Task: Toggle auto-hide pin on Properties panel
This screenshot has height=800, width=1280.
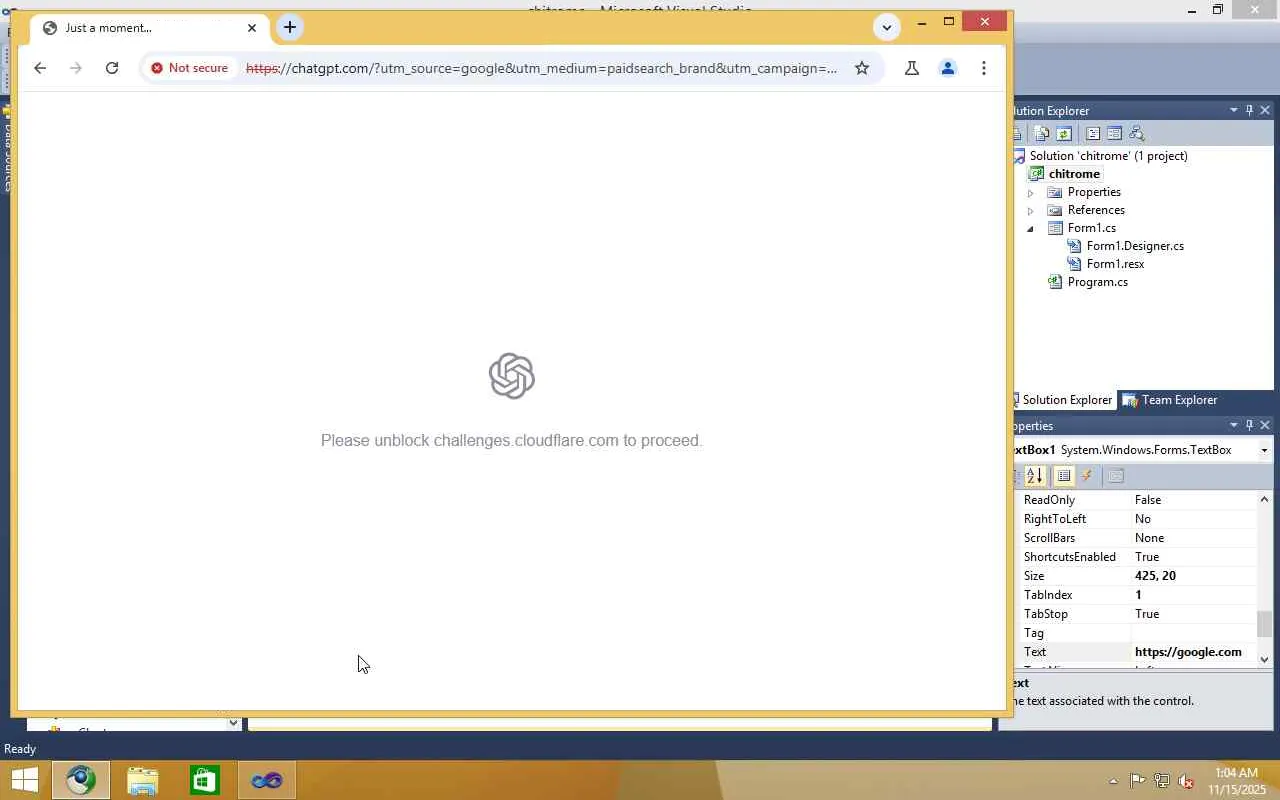Action: point(1249,425)
